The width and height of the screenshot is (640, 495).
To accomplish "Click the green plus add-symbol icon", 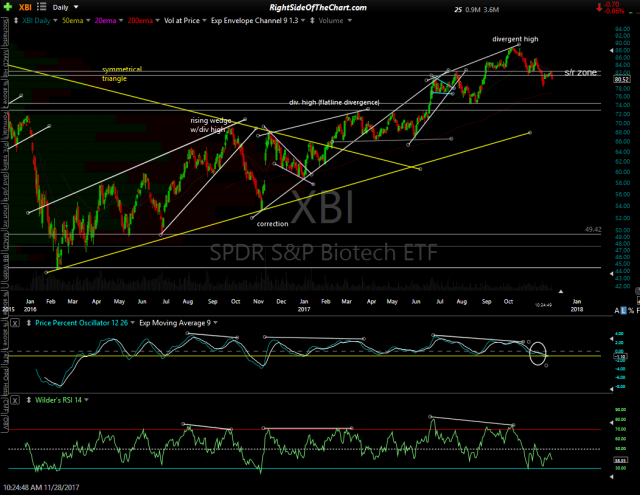I will [7, 7].
